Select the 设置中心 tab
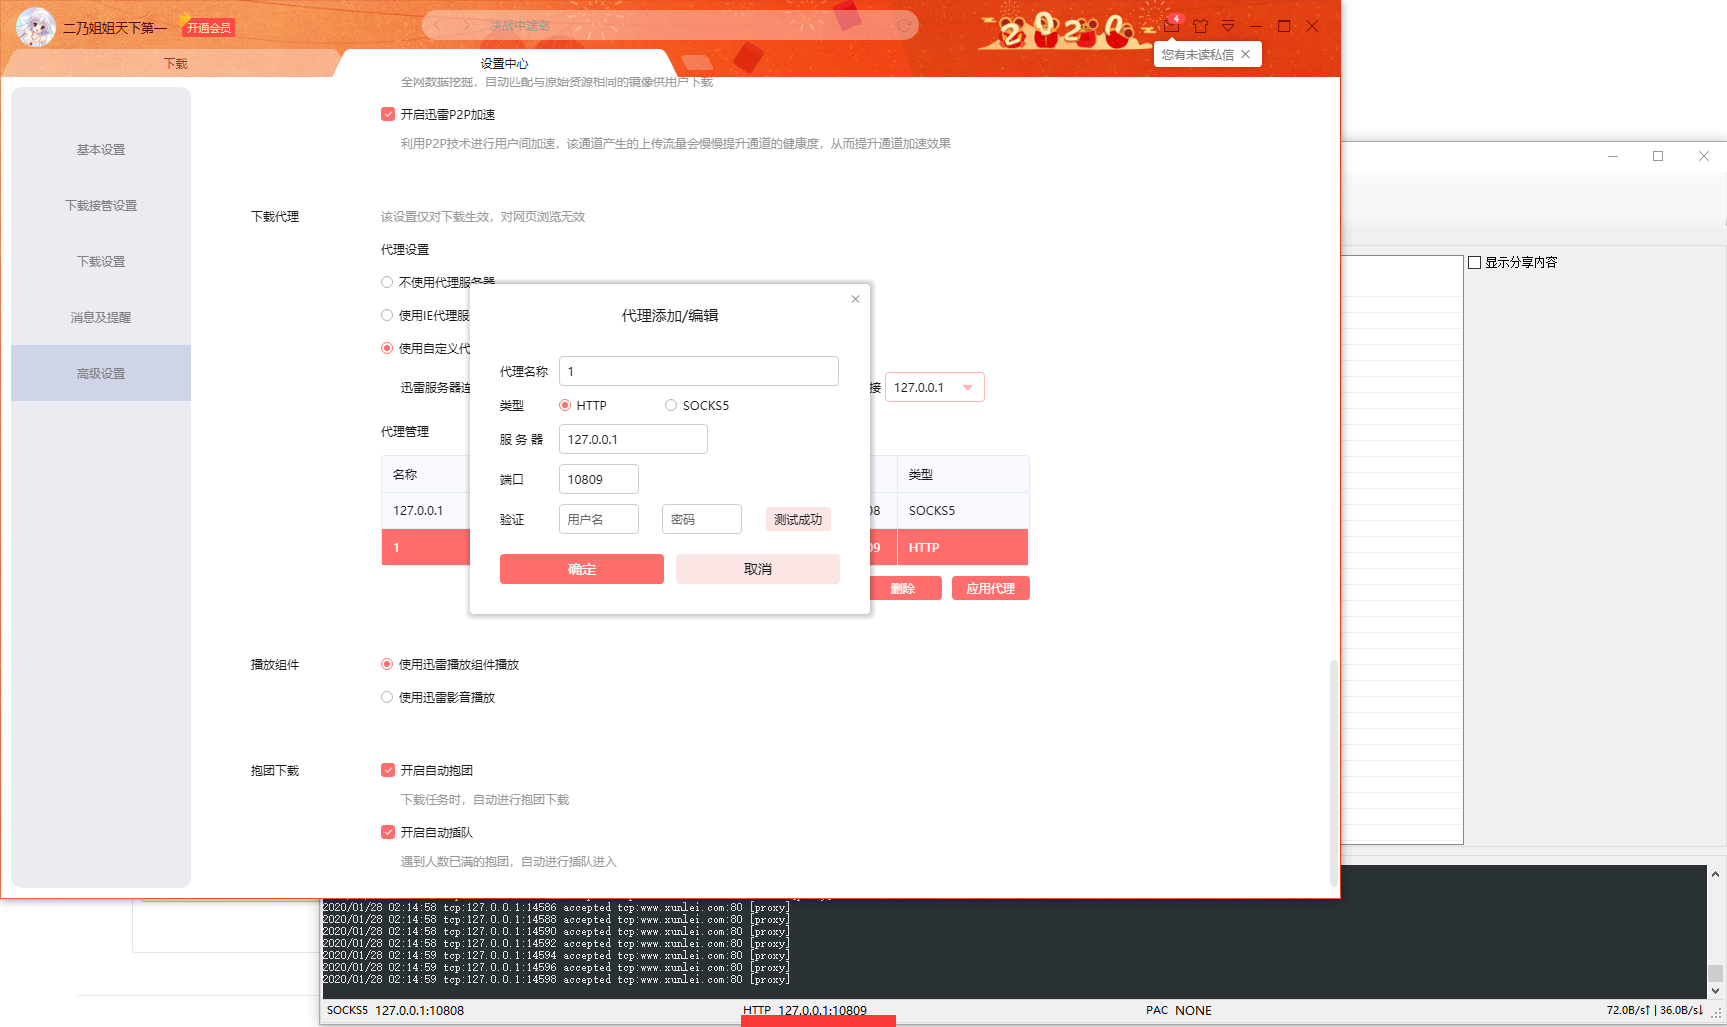Viewport: 1727px width, 1027px height. [x=504, y=63]
